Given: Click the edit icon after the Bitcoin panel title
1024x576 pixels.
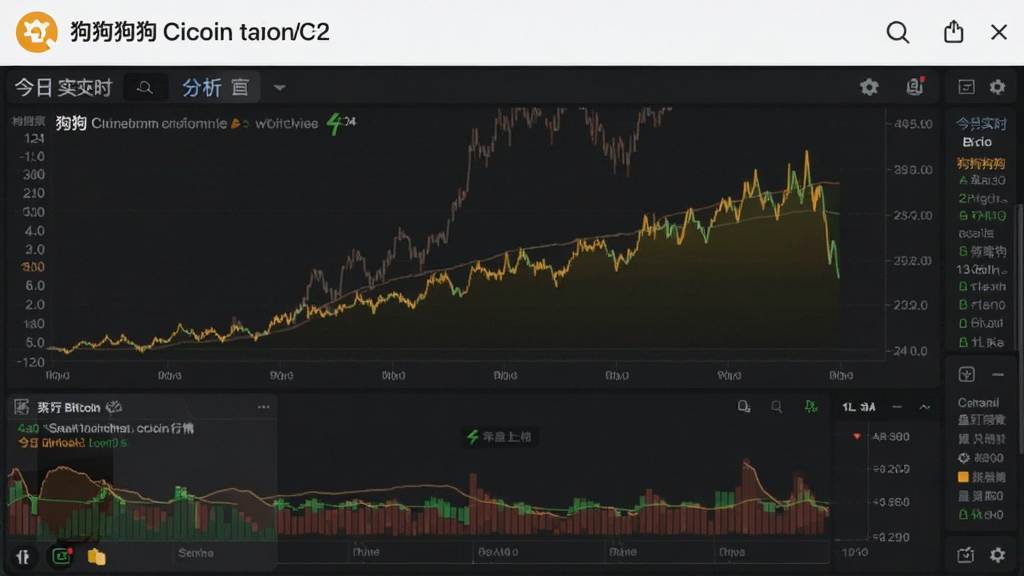Looking at the screenshot, I should 114,407.
